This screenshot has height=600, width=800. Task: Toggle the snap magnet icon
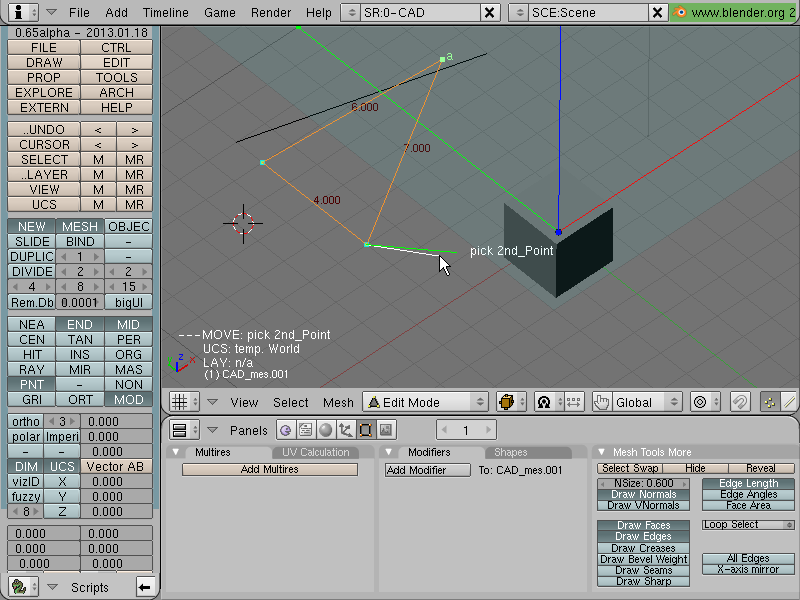coord(740,402)
